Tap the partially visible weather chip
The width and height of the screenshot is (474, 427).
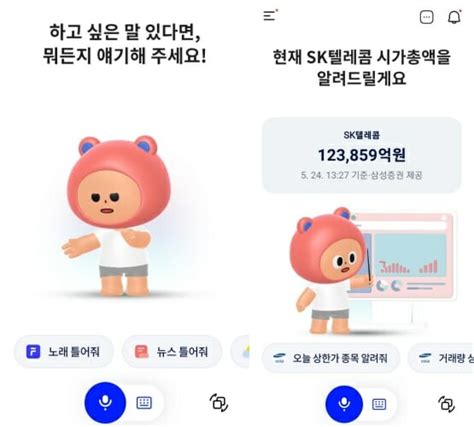tap(240, 352)
